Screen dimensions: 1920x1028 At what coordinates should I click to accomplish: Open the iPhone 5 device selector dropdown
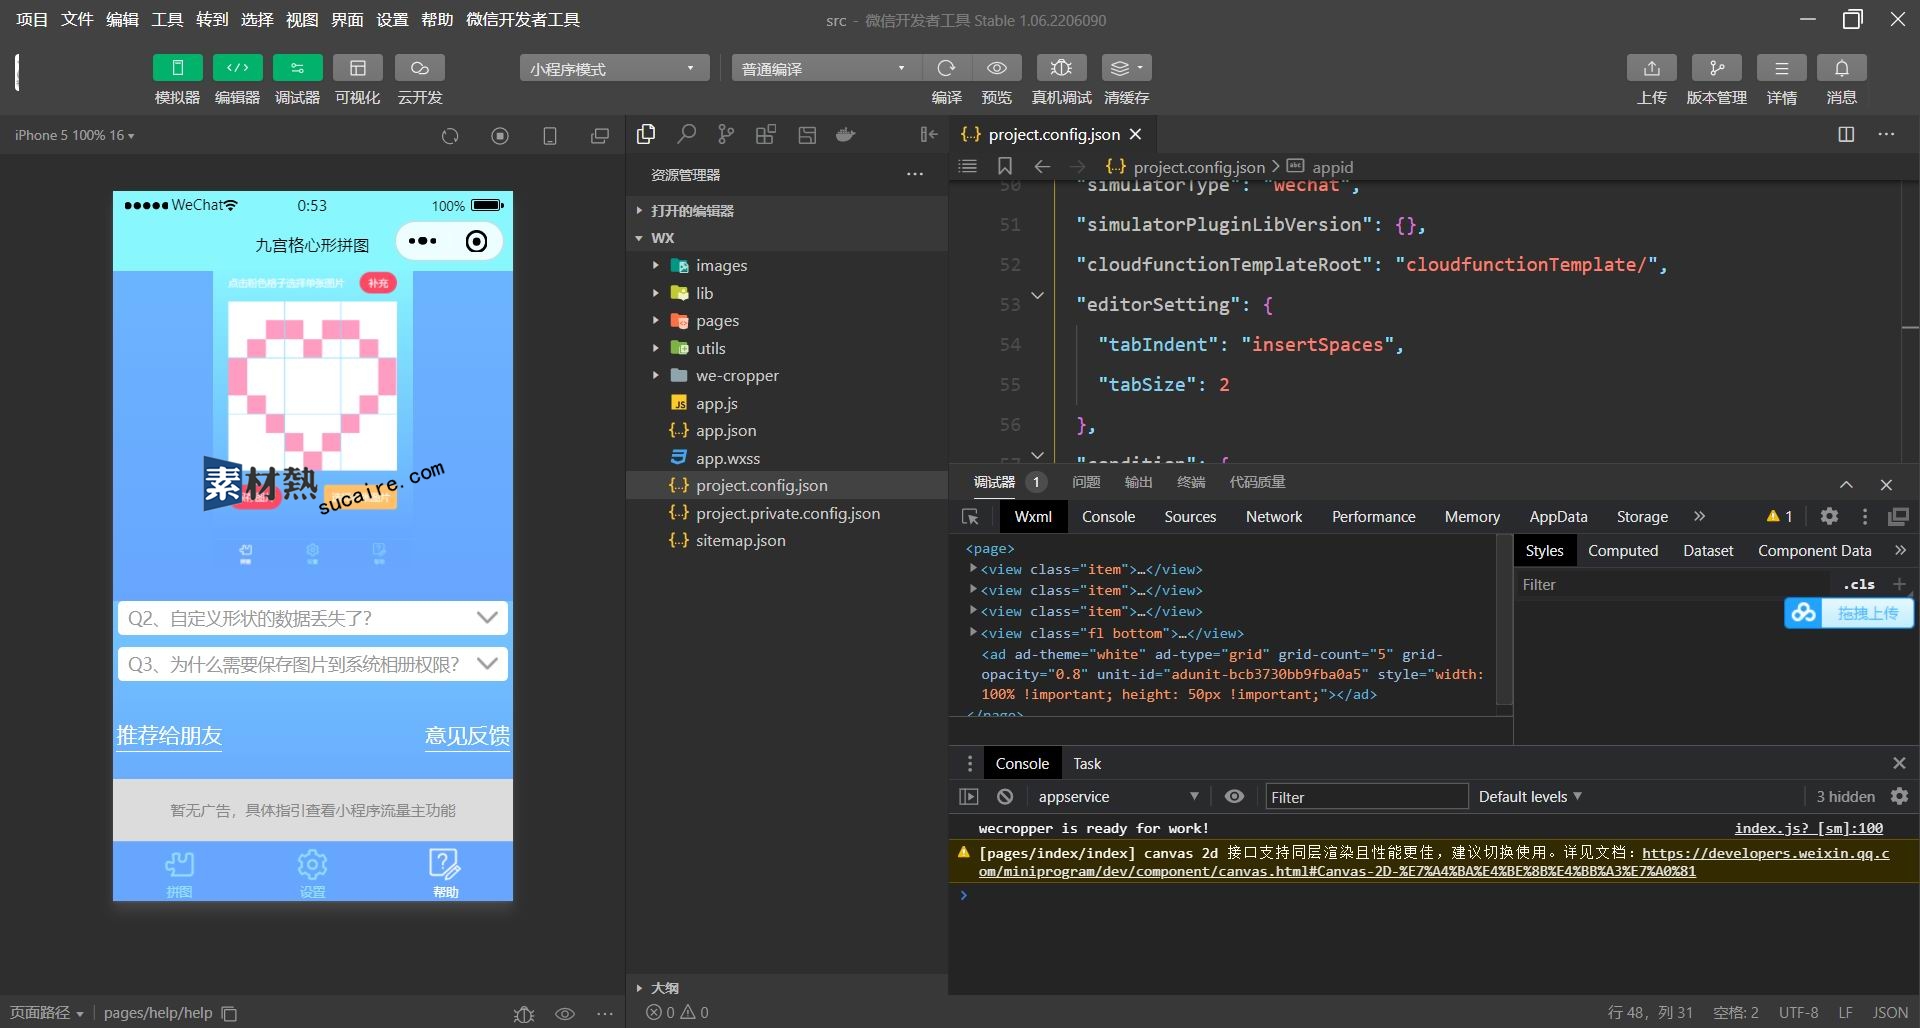coord(74,135)
